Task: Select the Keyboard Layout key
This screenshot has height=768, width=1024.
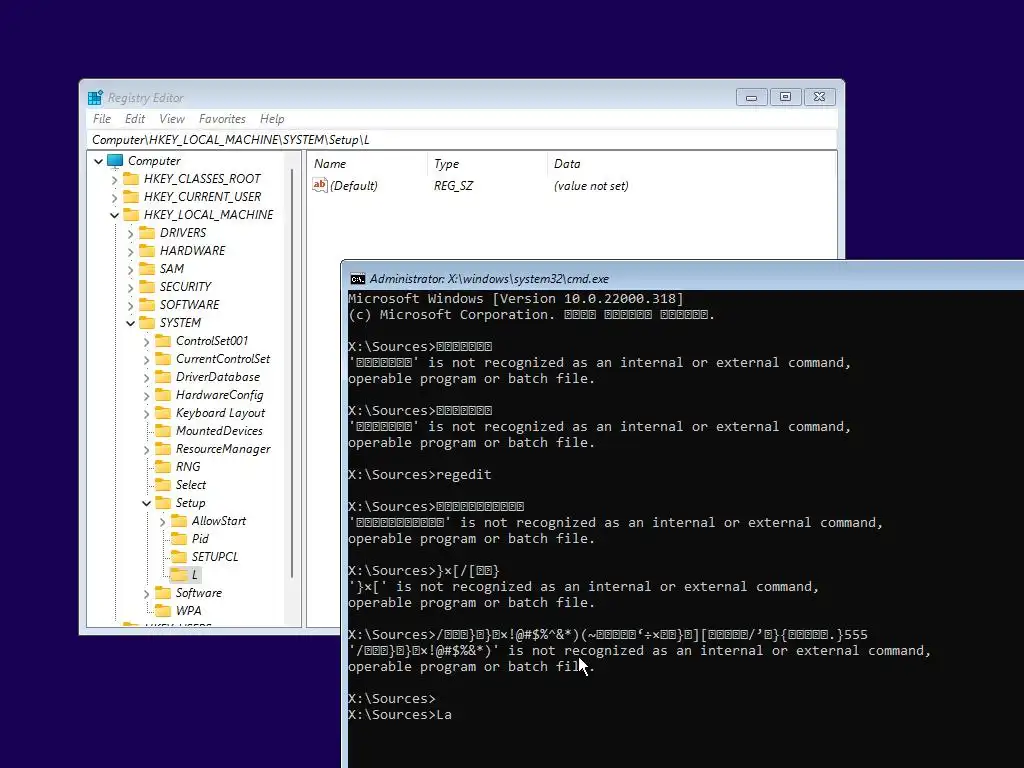Action: [220, 413]
